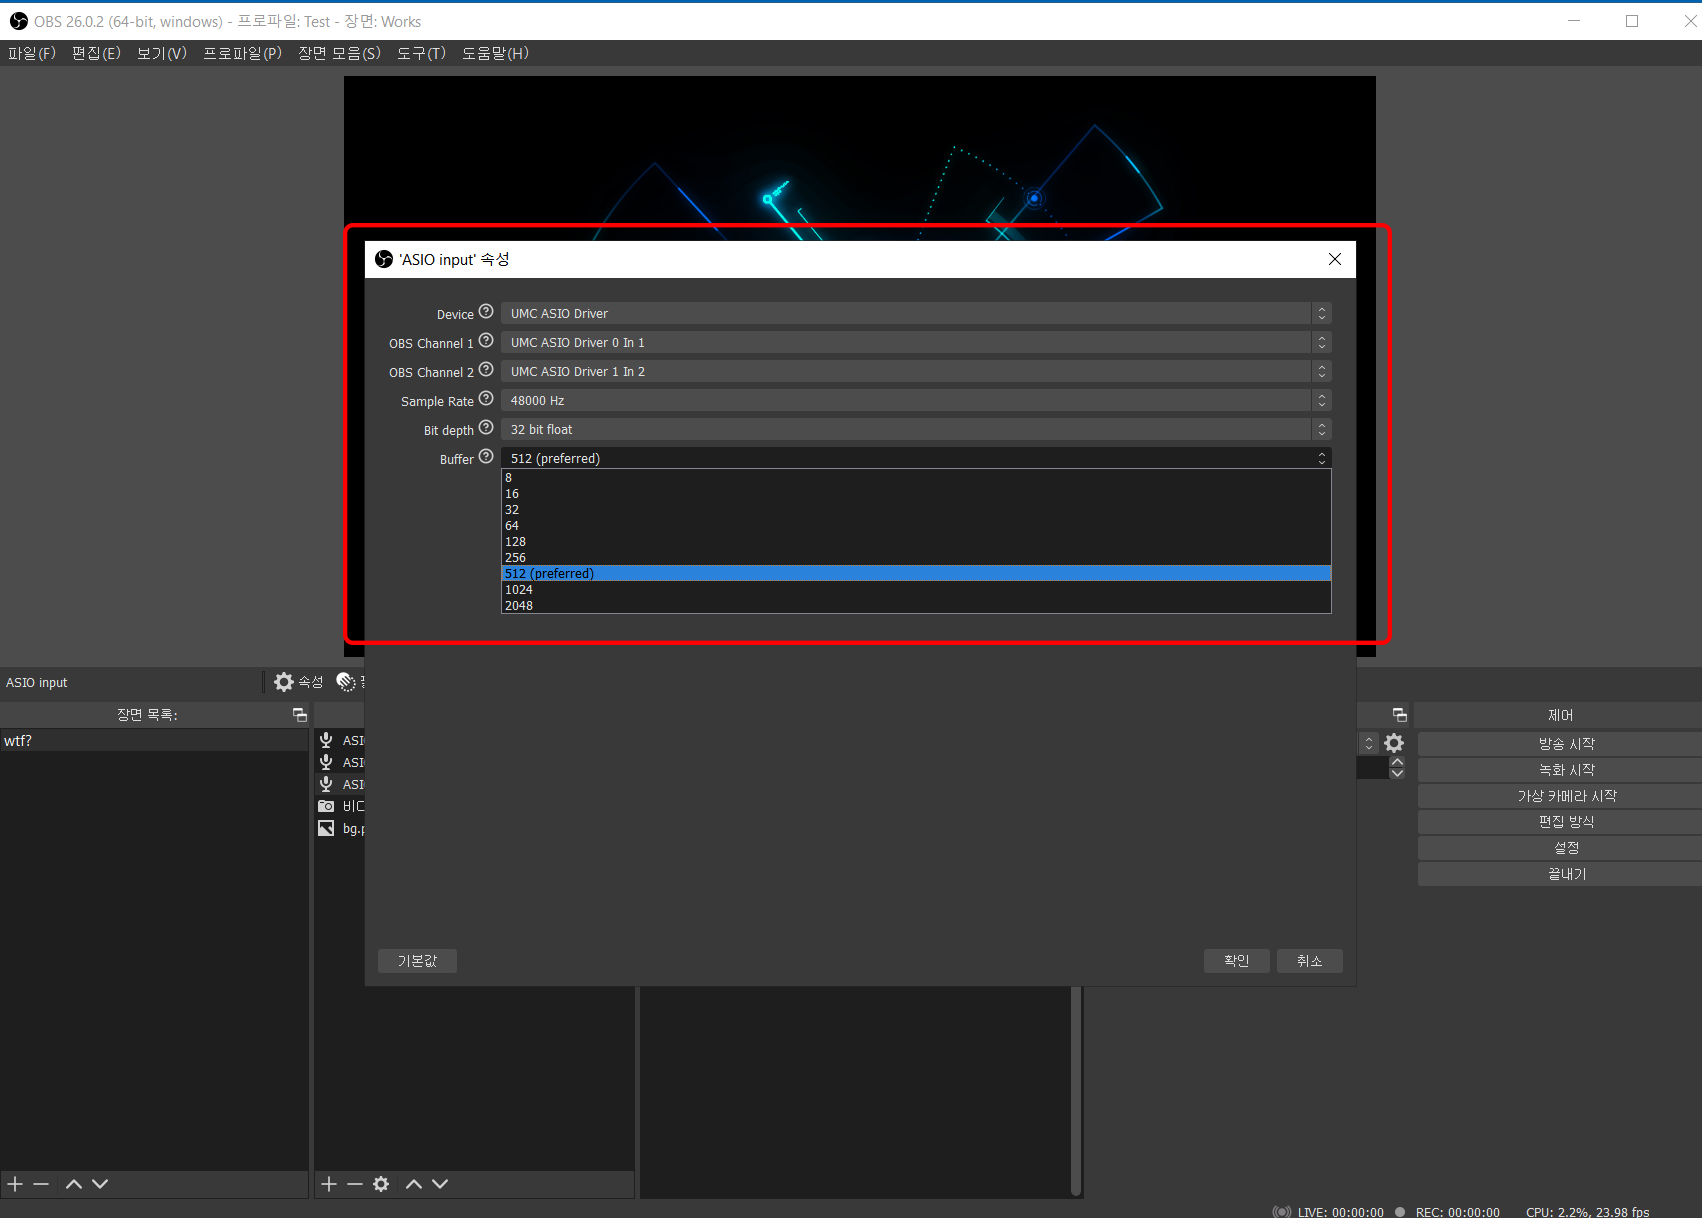Move scene up in scene list
The image size is (1702, 1218).
click(73, 1184)
